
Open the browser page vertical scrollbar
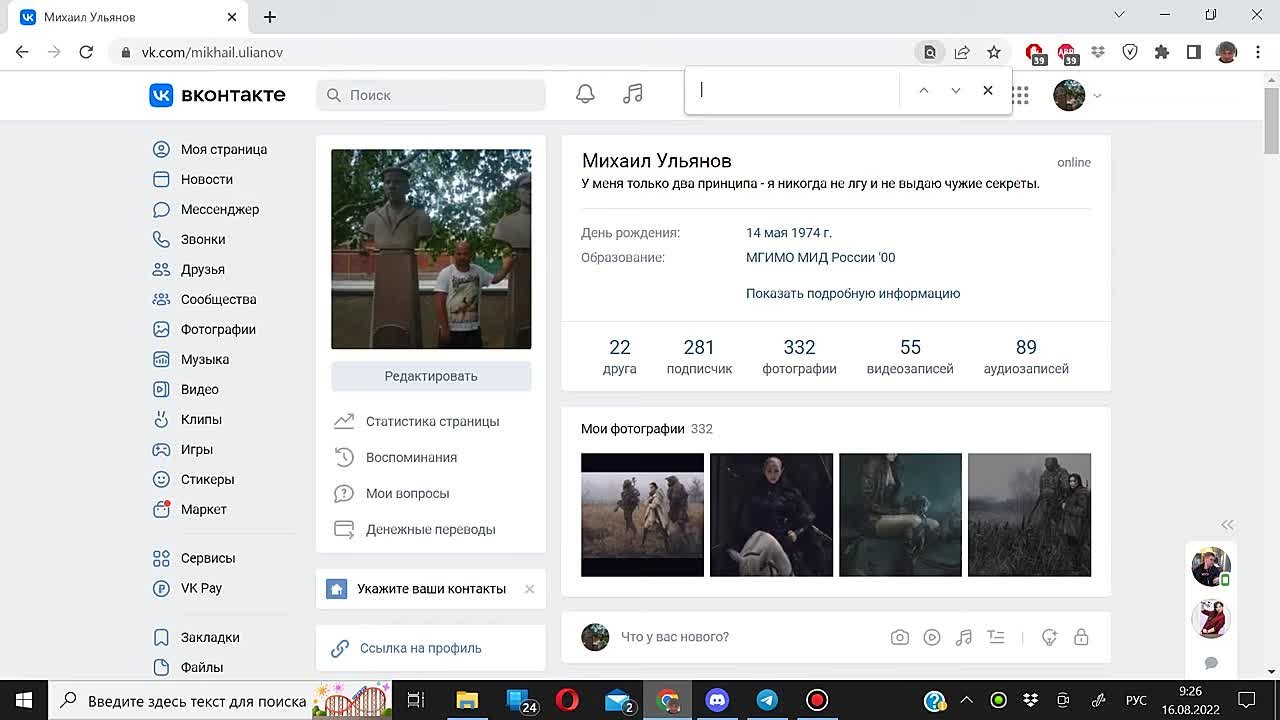pos(1271,120)
